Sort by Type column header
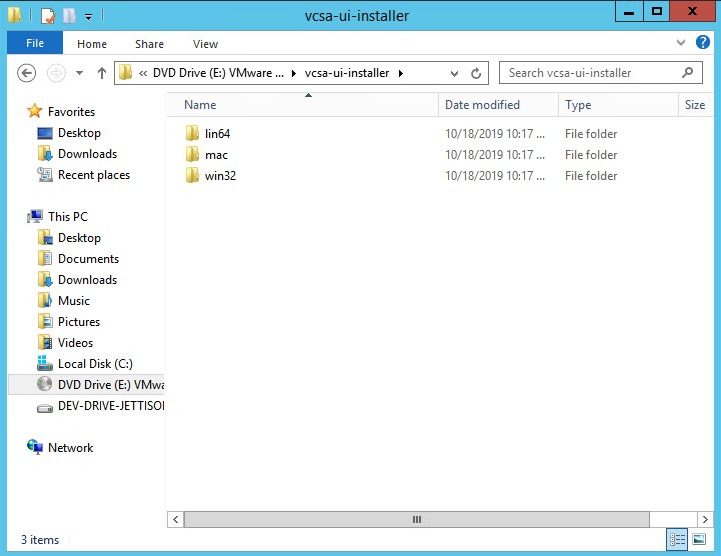Viewport: 721px width, 556px height. 618,105
